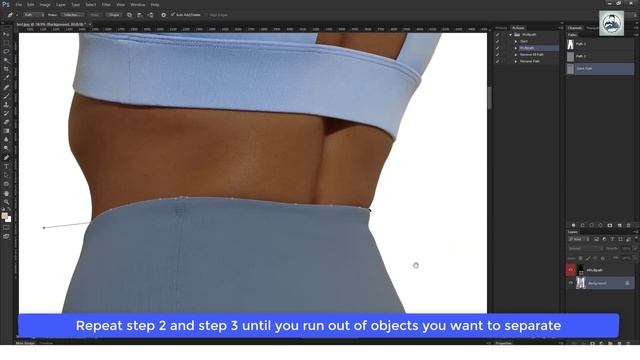Open path operations icon in options bar
The image size is (640, 360).
(129, 15)
